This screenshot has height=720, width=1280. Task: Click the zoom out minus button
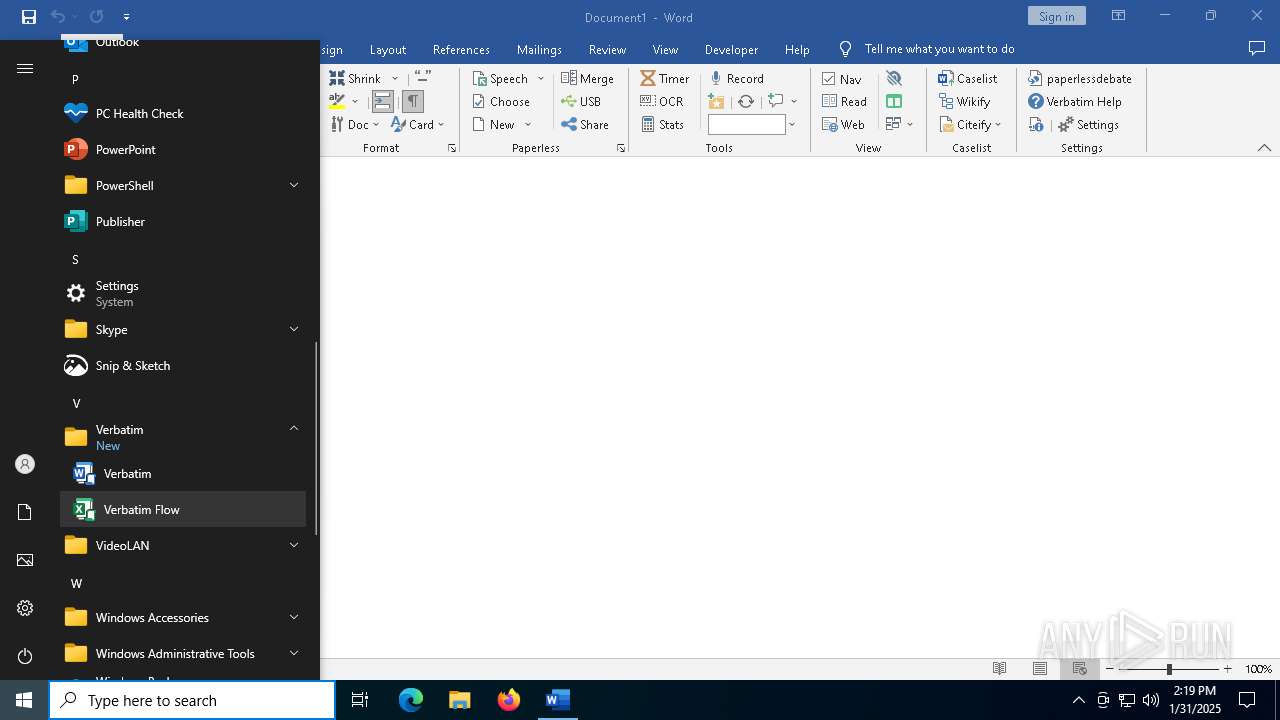click(1110, 669)
